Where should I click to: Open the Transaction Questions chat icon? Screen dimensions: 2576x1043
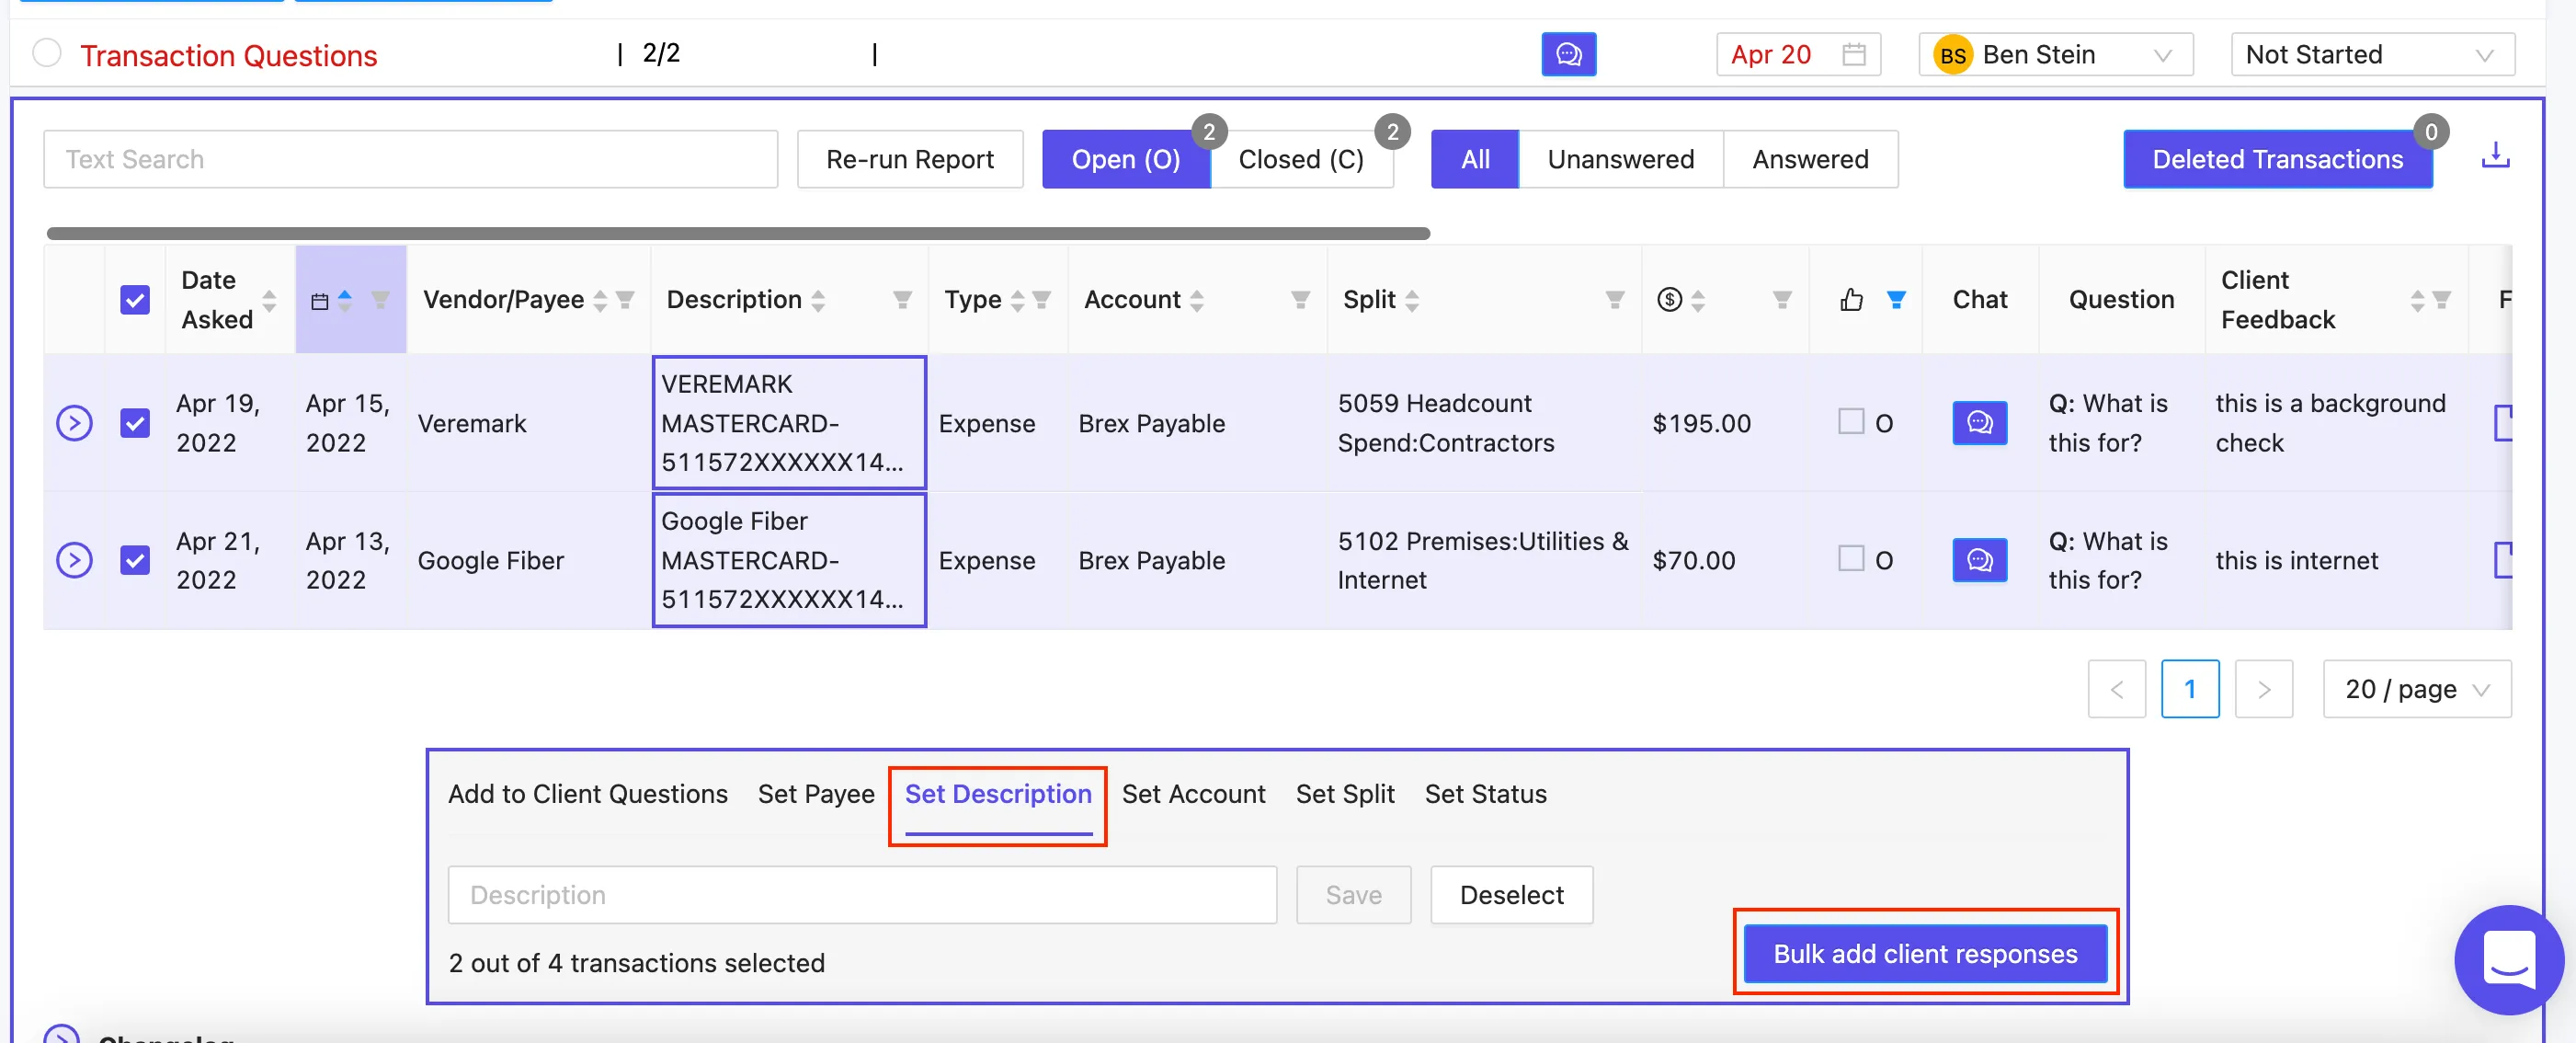pos(1568,54)
